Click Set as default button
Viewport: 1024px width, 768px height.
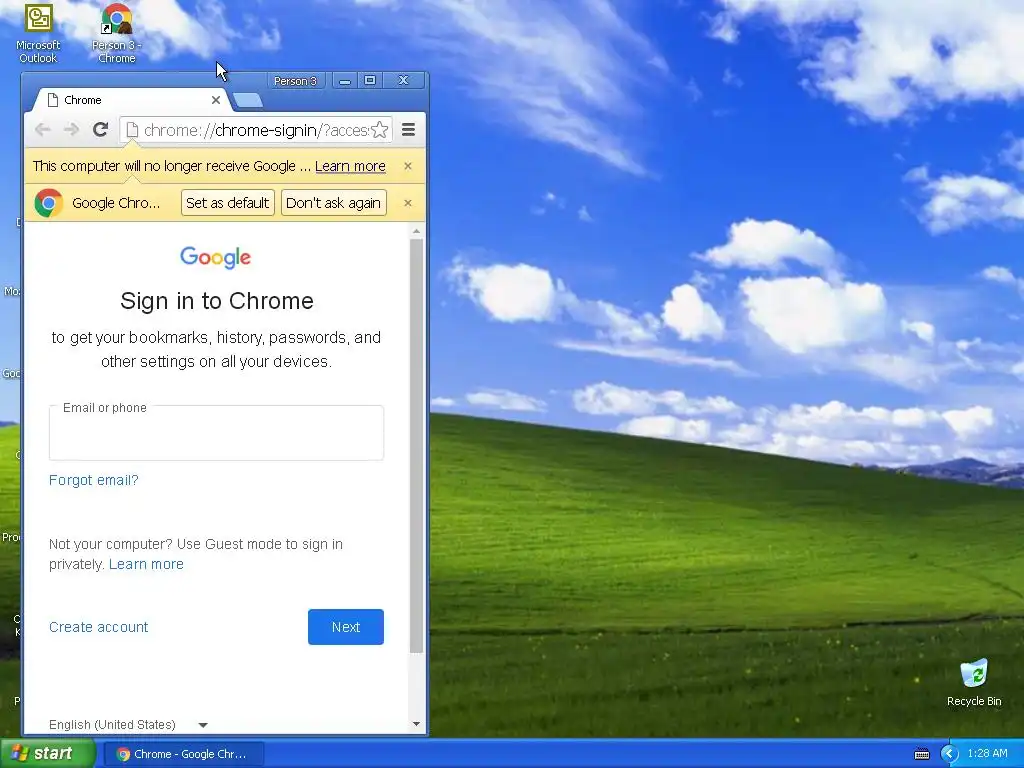(x=227, y=203)
